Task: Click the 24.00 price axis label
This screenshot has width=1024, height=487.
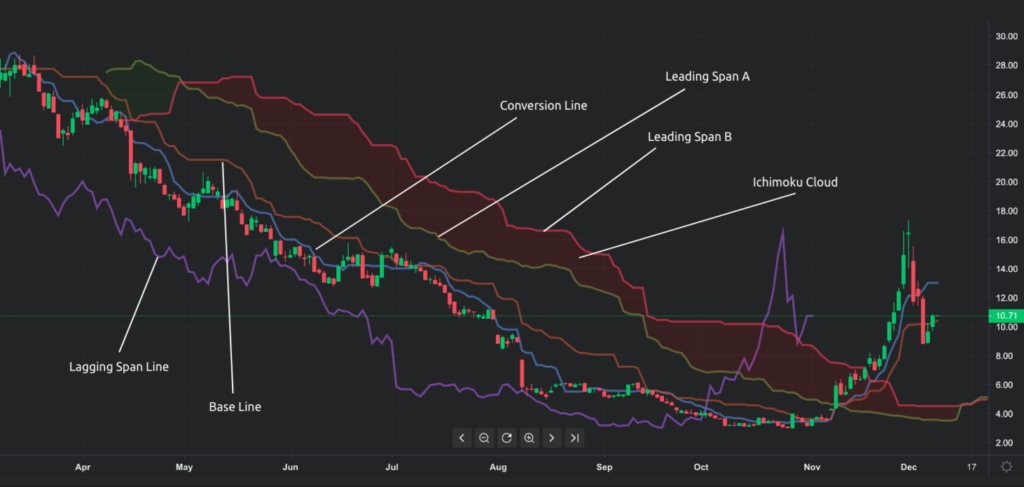Action: pos(1006,123)
